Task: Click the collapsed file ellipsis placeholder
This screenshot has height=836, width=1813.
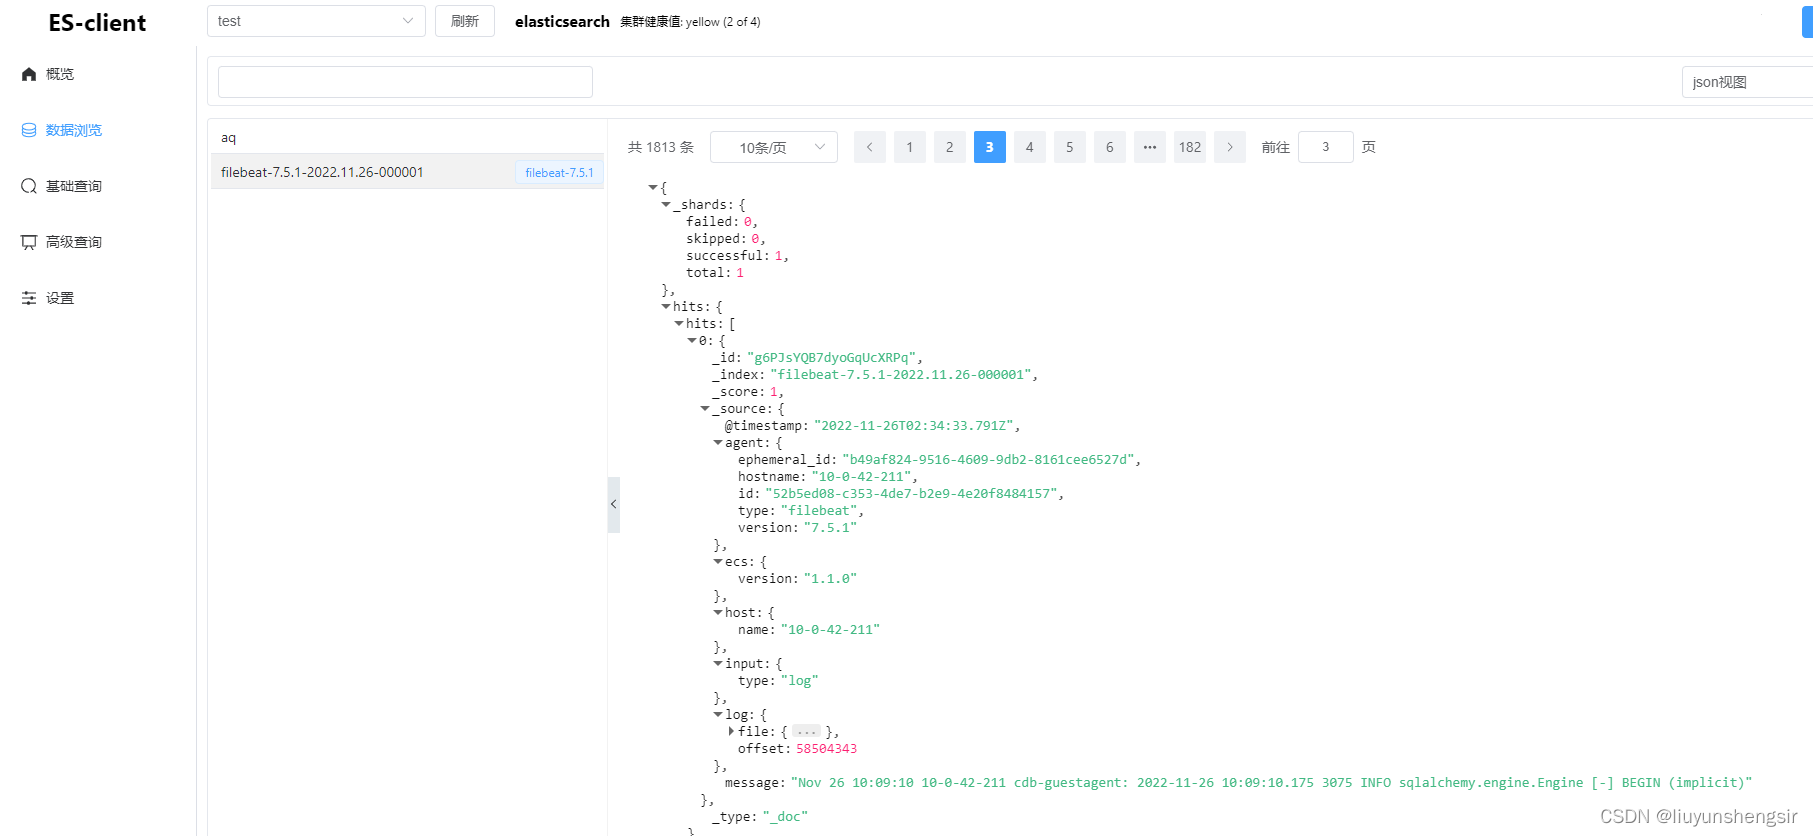Action: (807, 732)
